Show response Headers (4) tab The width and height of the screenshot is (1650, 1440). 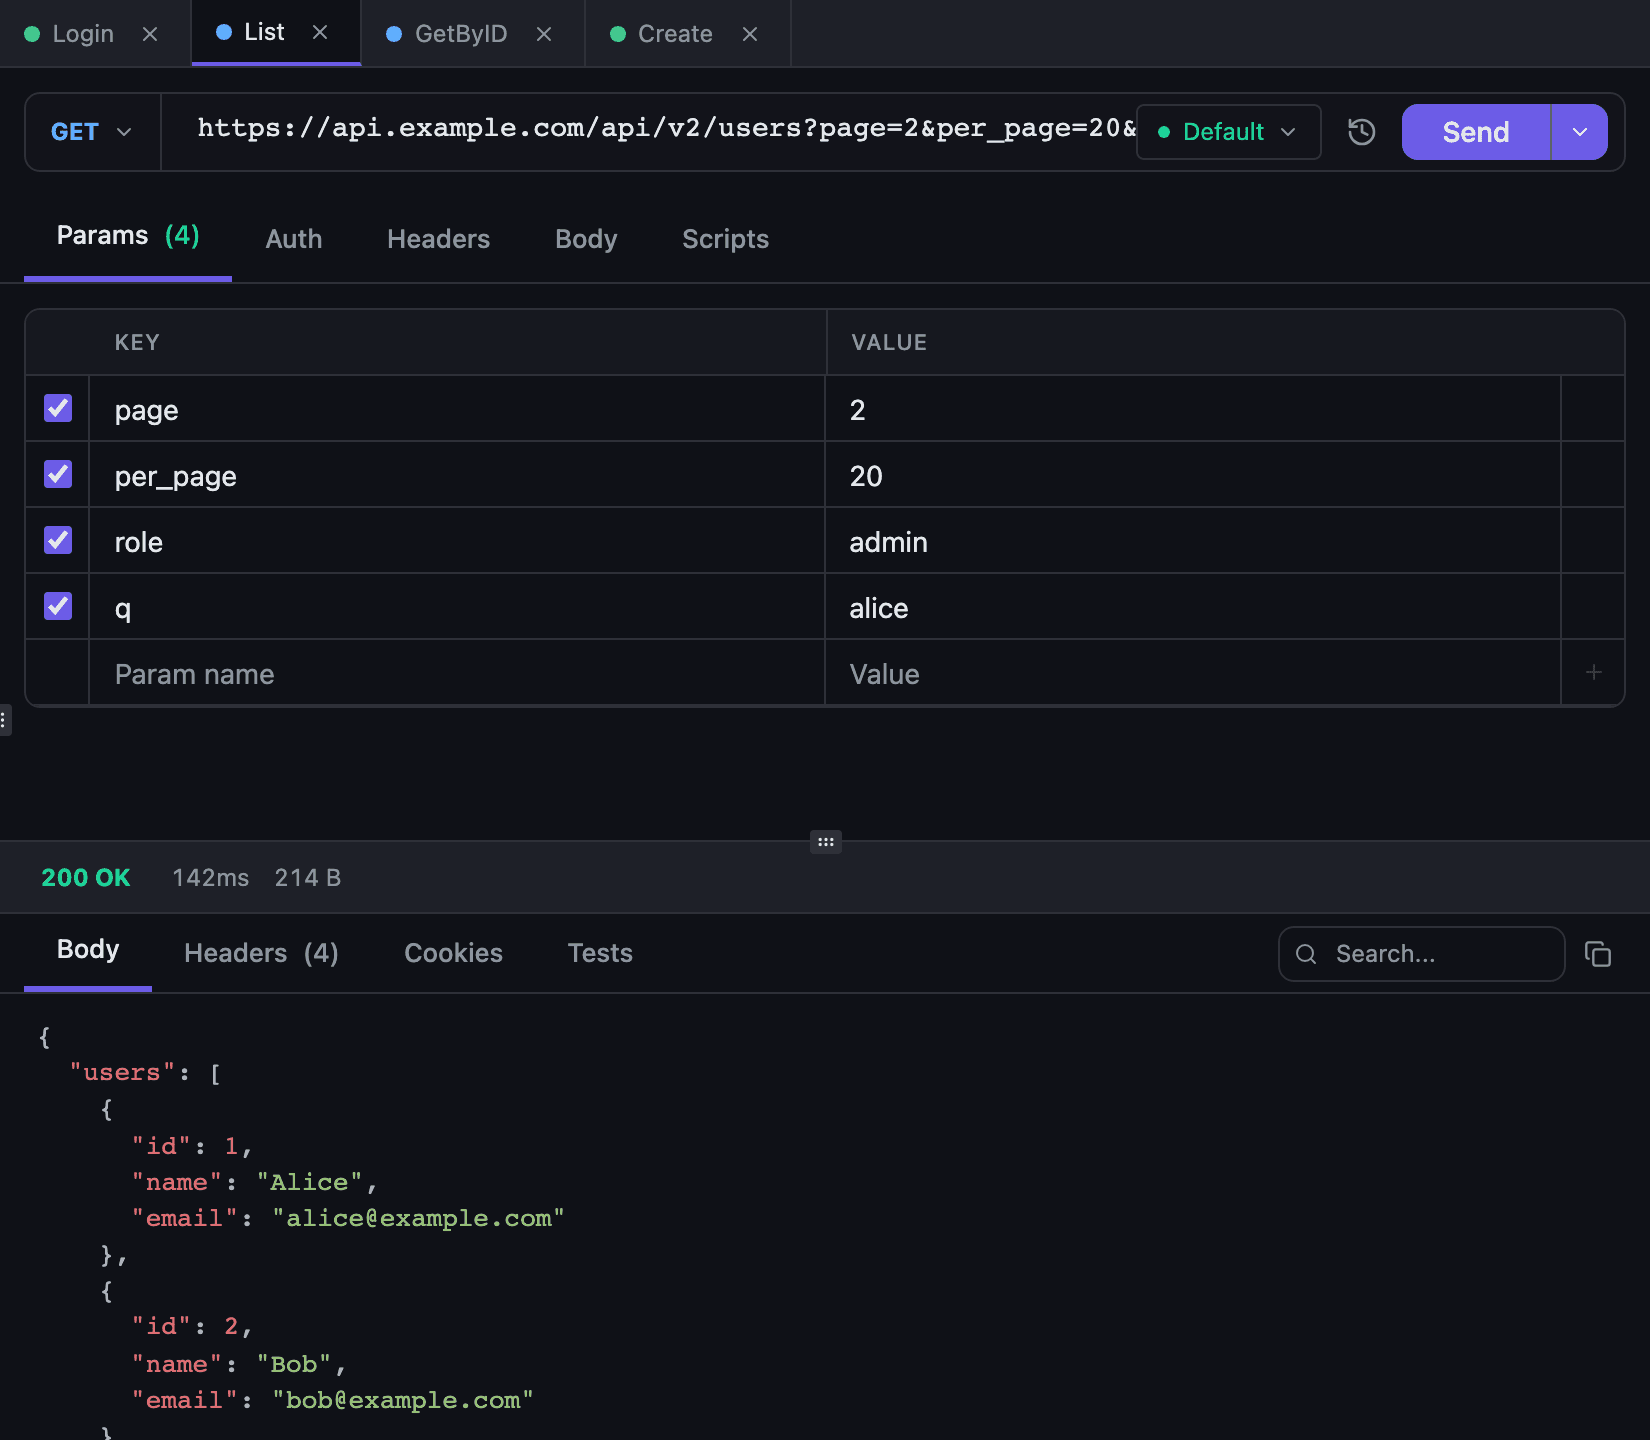tap(261, 953)
